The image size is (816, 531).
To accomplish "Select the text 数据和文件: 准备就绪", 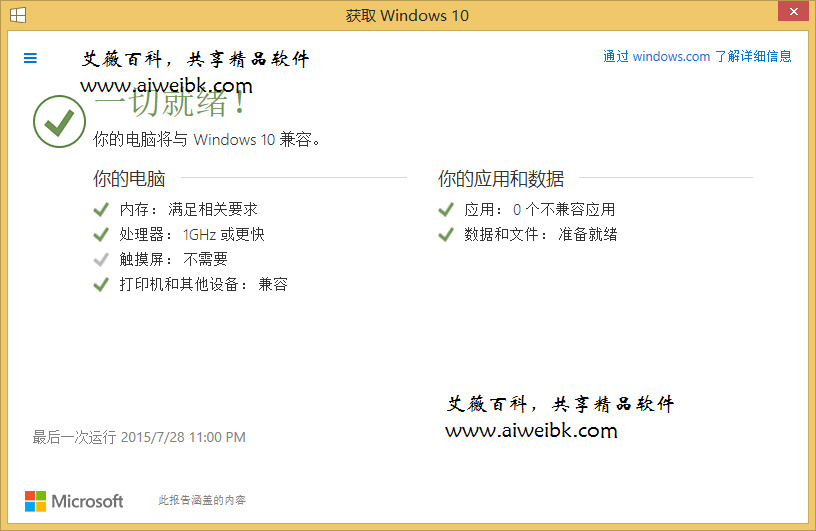I will tap(541, 234).
